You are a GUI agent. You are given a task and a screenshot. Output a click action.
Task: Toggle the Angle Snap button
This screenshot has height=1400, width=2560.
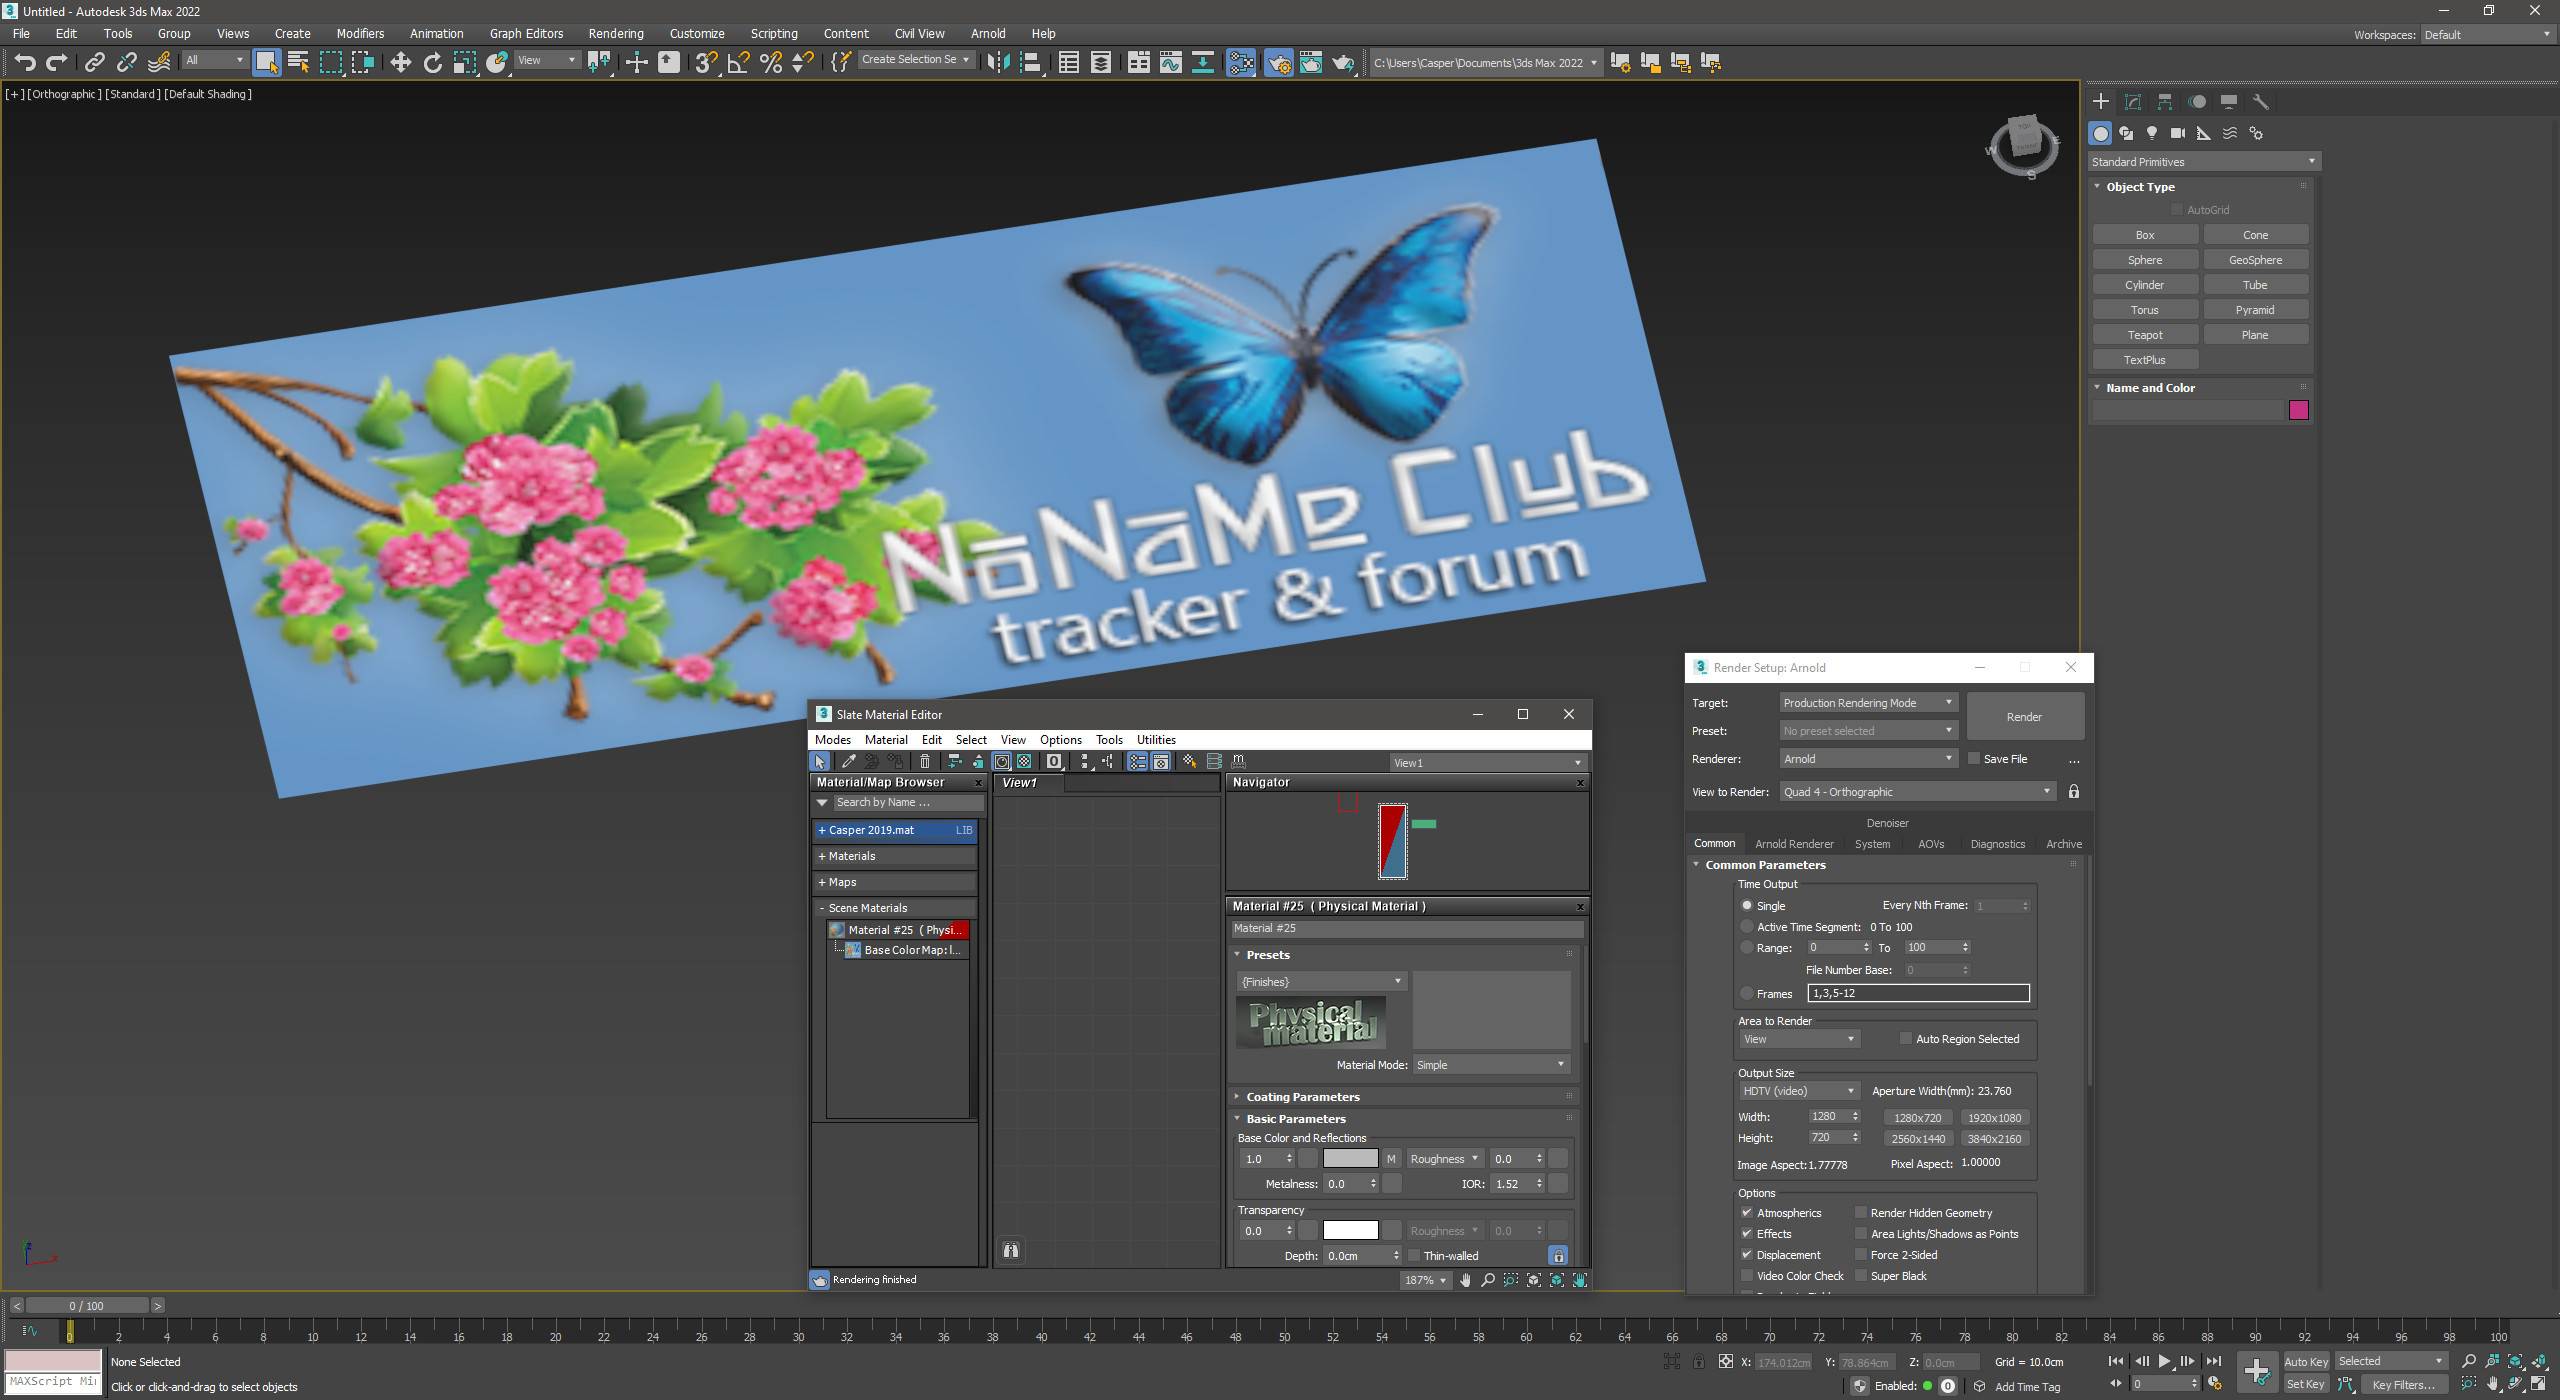point(738,62)
